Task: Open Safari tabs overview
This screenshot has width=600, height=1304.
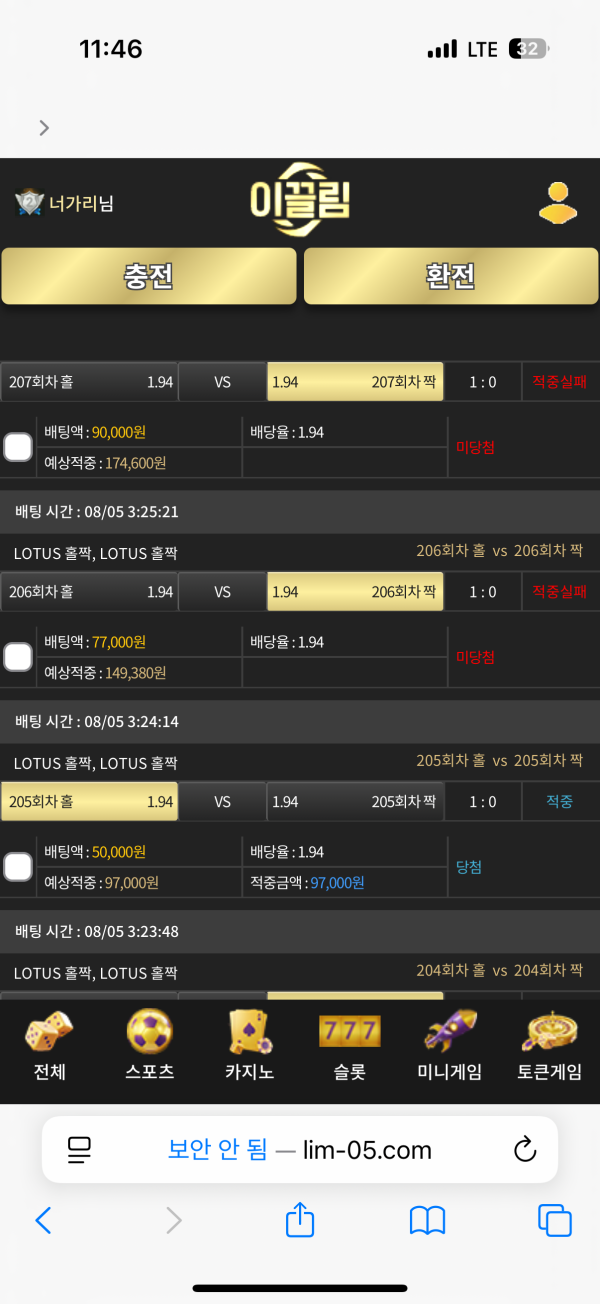Action: click(x=554, y=1220)
